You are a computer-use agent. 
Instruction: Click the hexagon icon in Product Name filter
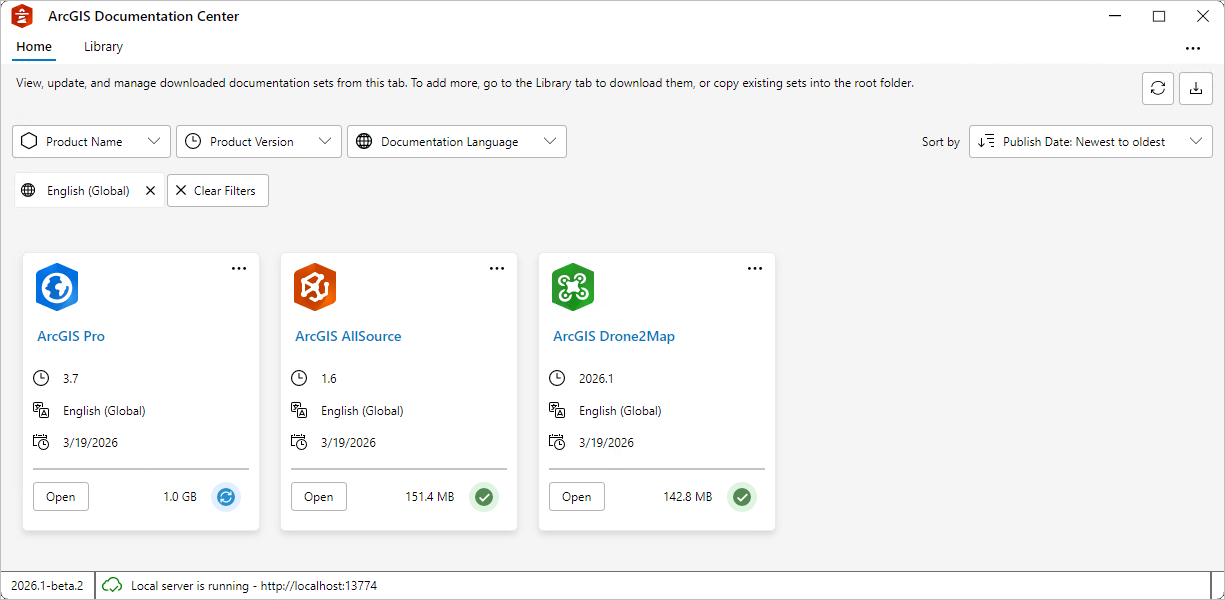(29, 141)
